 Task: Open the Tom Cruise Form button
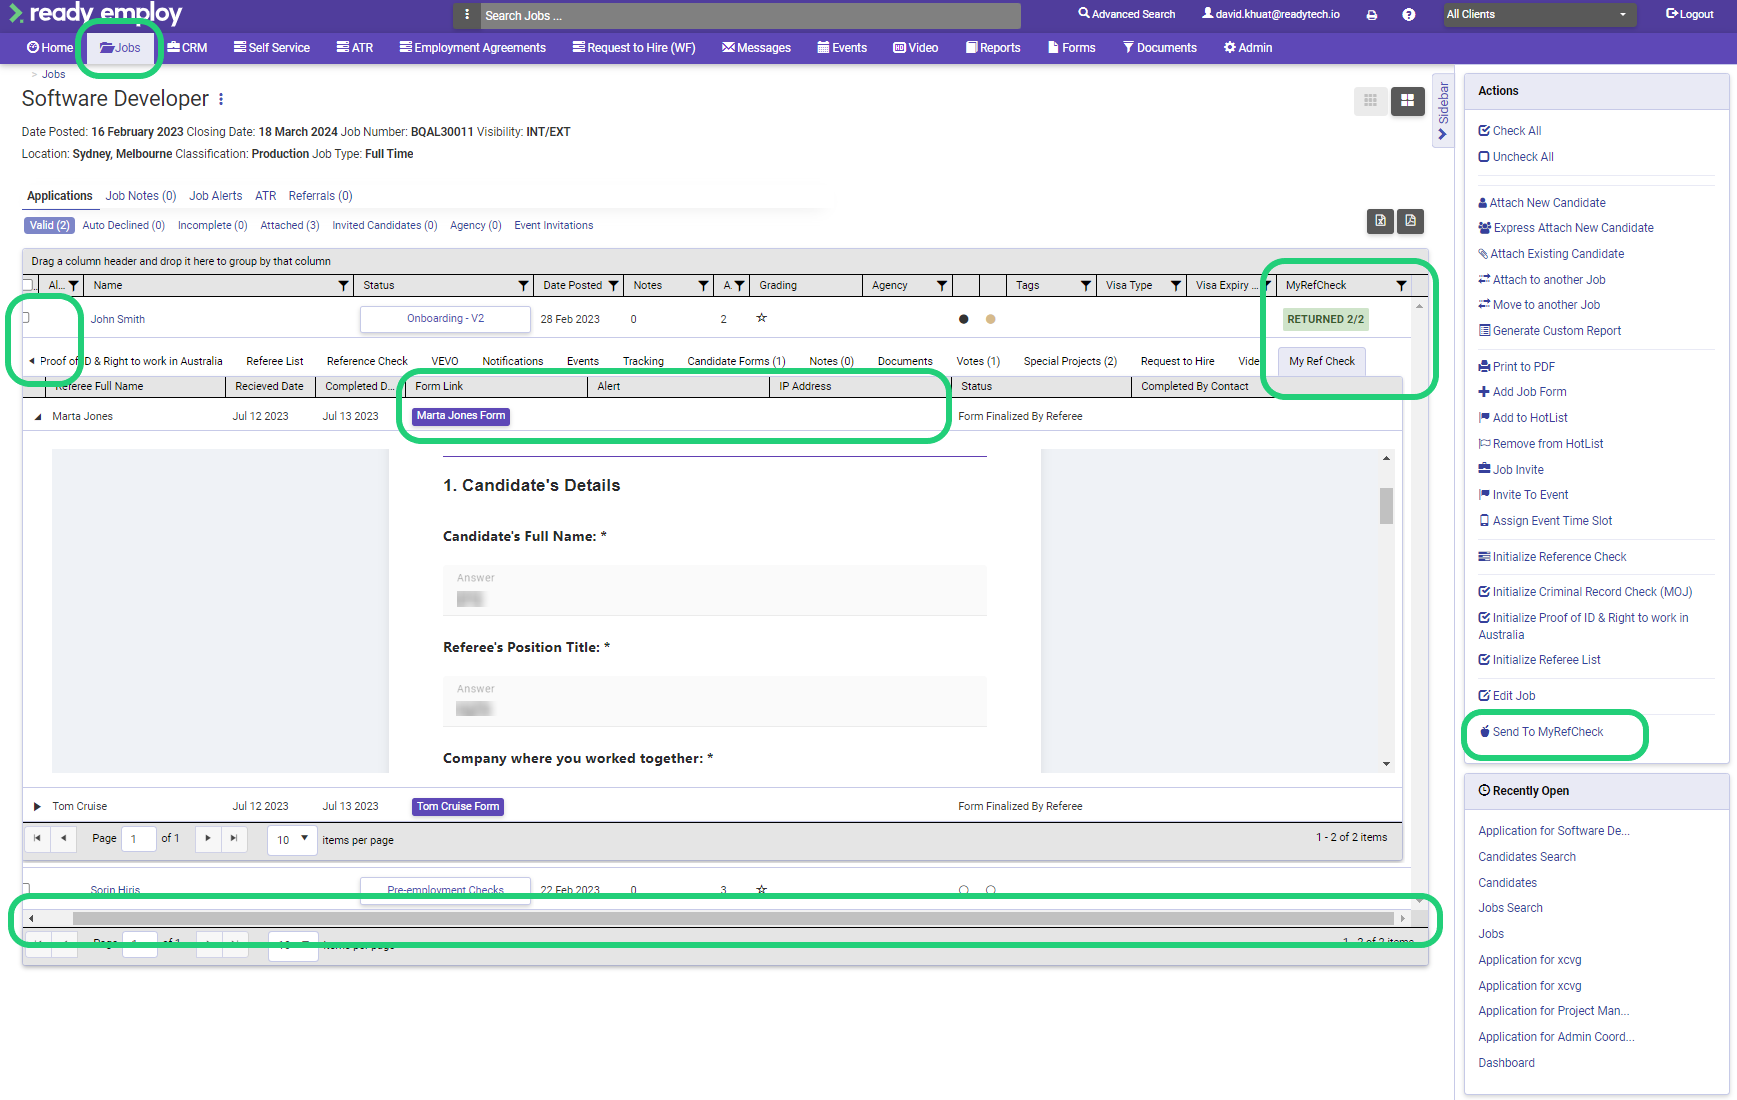457,807
